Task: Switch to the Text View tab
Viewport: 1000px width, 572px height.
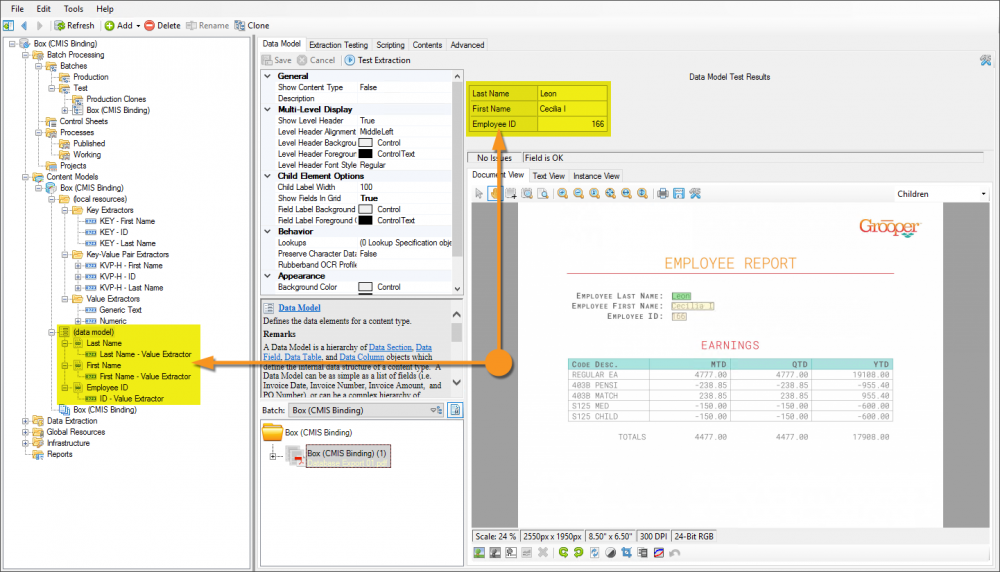Action: [548, 176]
